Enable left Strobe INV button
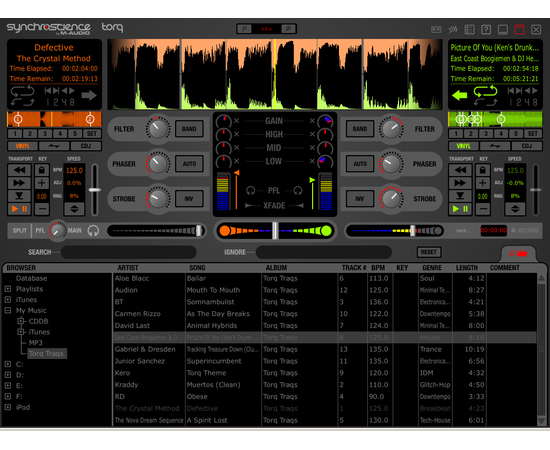This screenshot has height=450, width=550. point(189,199)
